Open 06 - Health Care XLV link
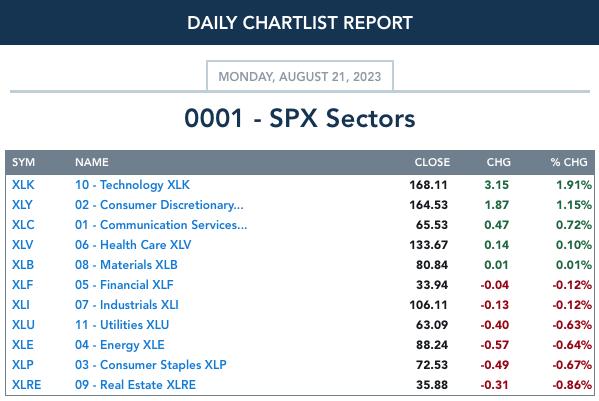599x401 pixels. 133,245
